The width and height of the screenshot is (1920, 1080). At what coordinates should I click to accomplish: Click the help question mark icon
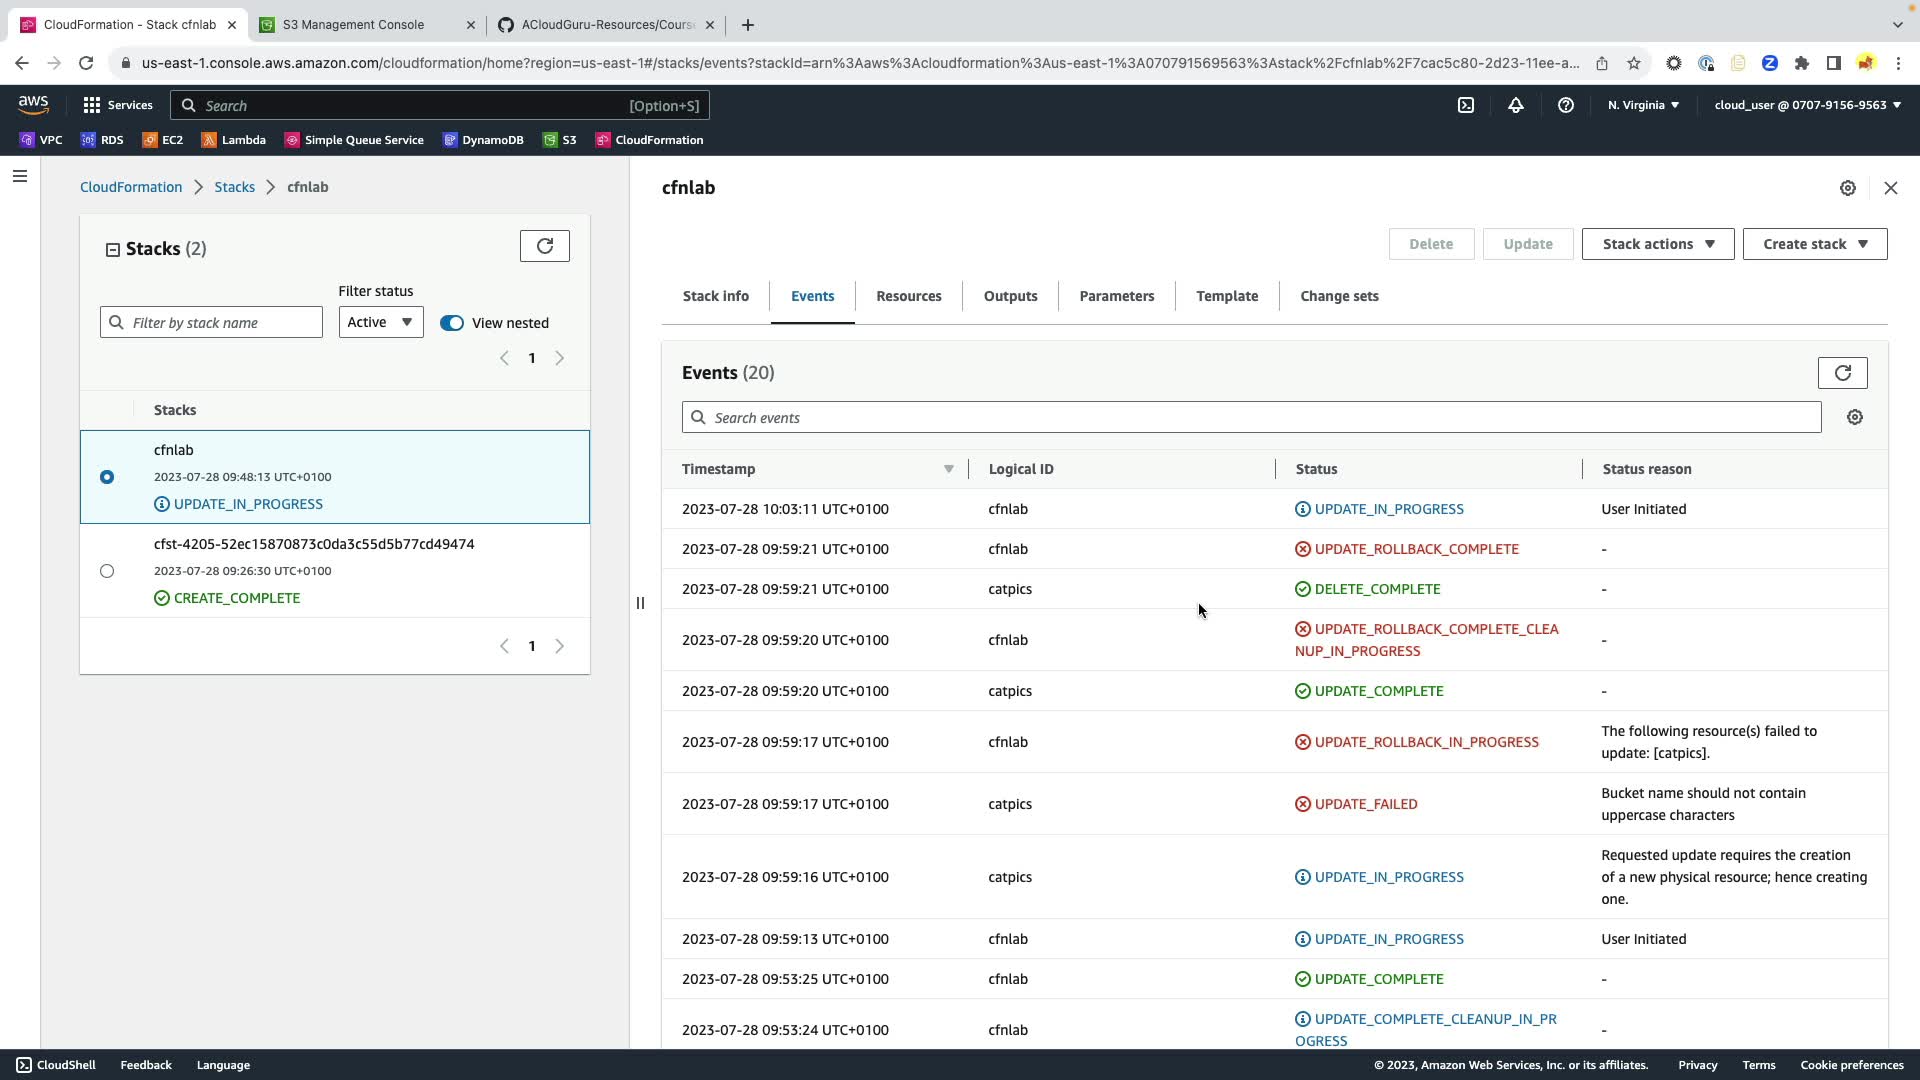(1566, 105)
